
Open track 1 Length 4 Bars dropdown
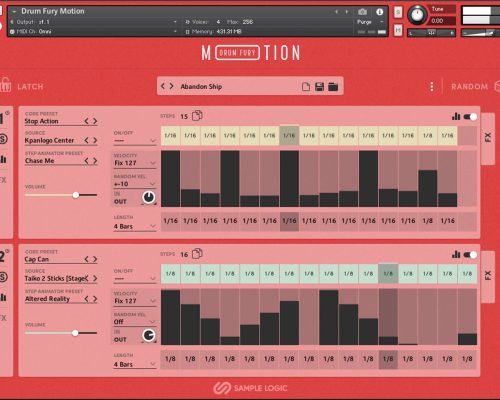pos(135,226)
